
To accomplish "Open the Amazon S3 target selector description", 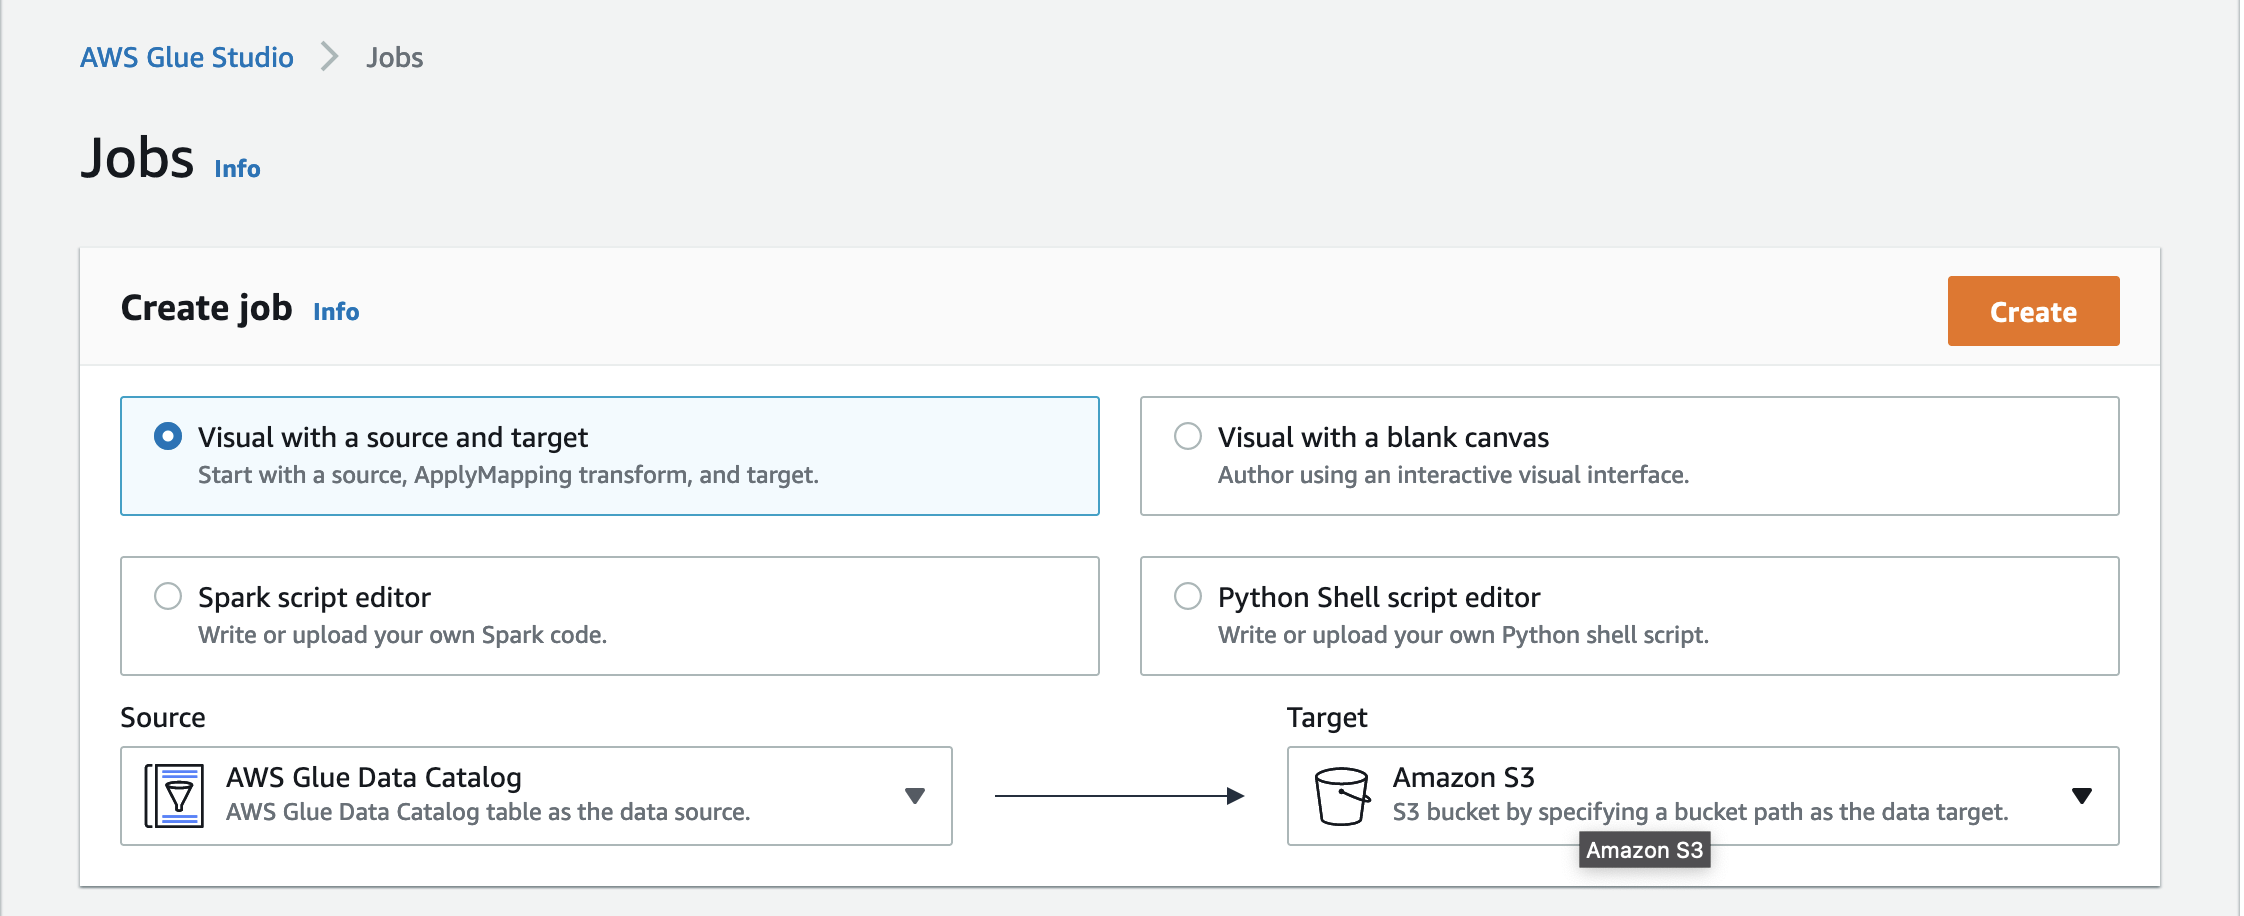I will point(1699,812).
